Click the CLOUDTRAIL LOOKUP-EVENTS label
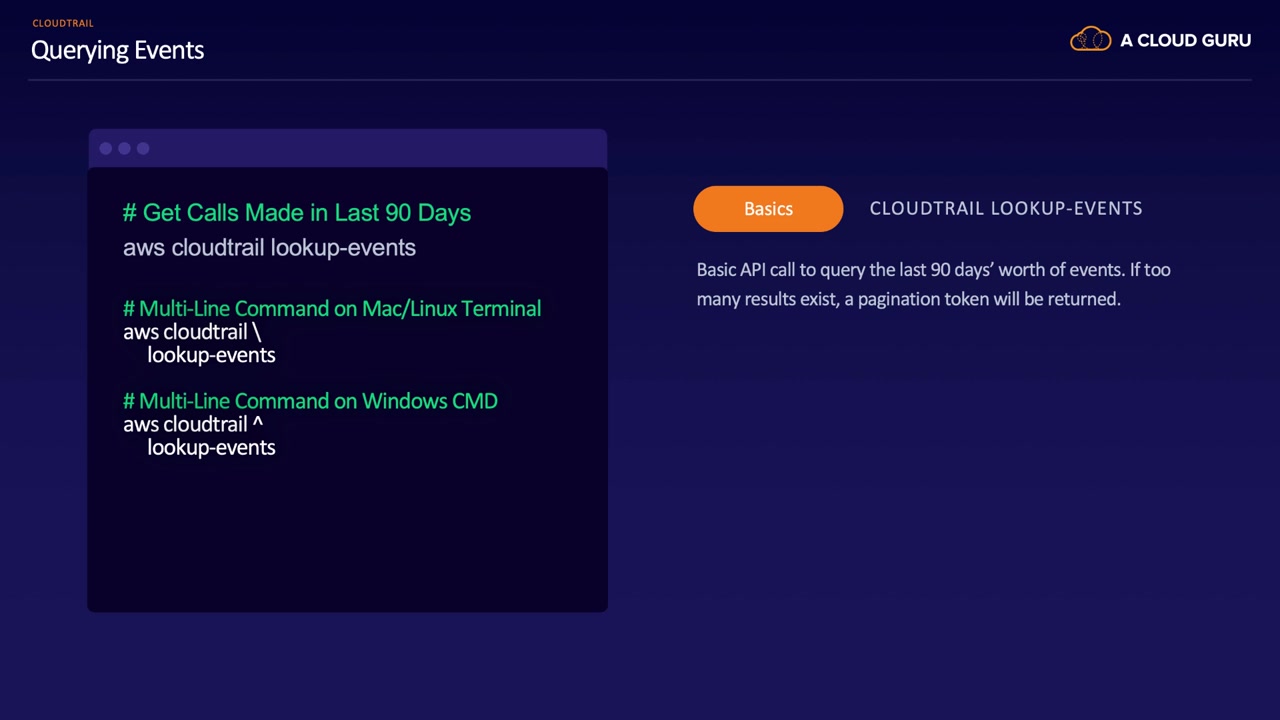Image resolution: width=1280 pixels, height=720 pixels. (x=1006, y=208)
